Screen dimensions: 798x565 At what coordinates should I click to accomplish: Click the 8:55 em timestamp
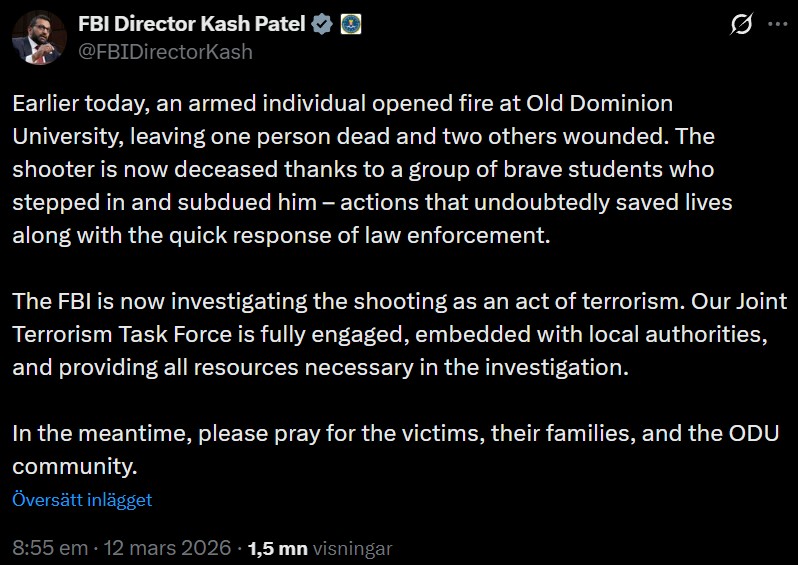pos(47,548)
